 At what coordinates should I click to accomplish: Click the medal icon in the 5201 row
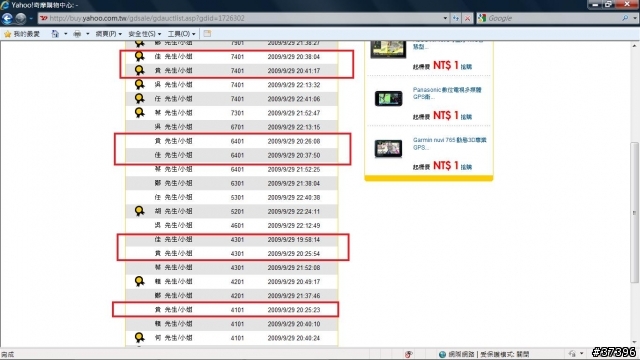139,211
